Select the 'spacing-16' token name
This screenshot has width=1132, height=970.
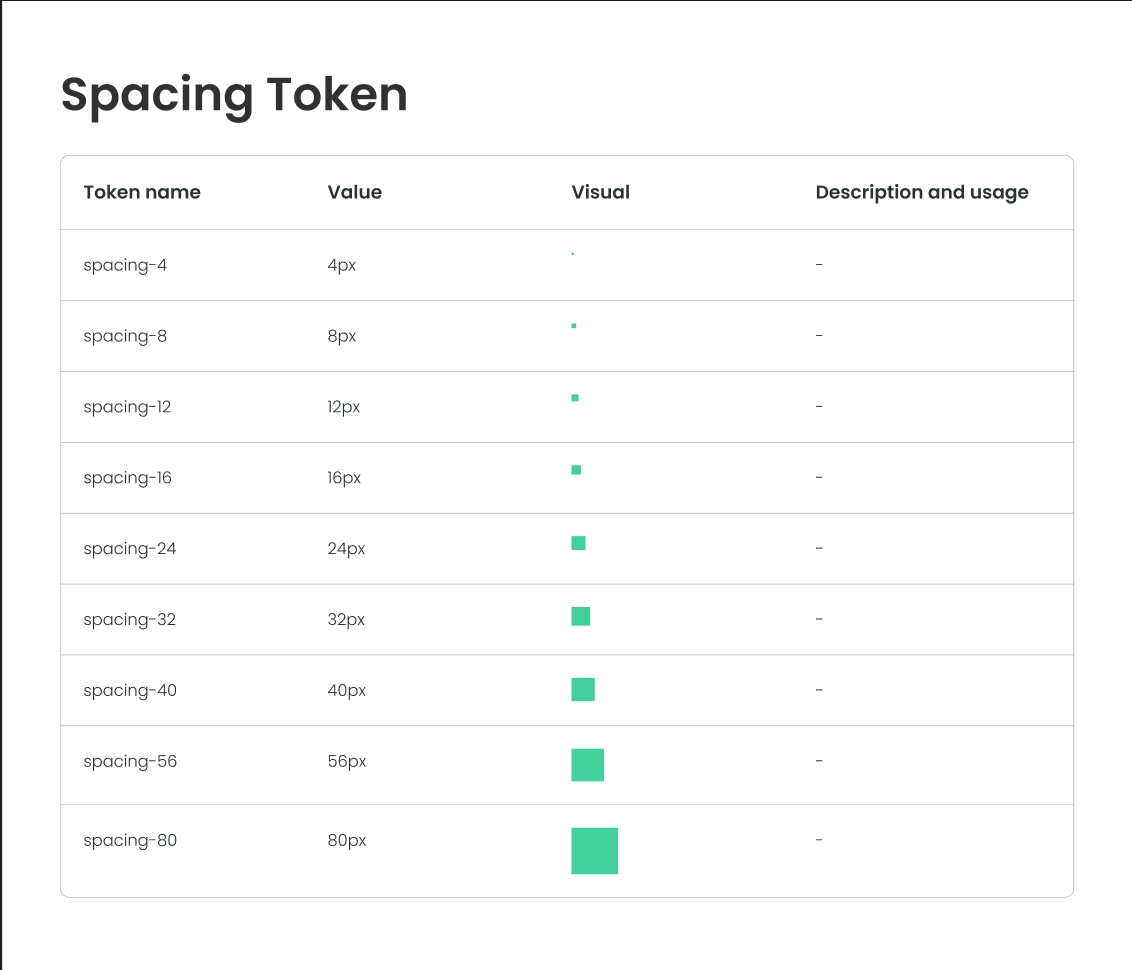pos(128,478)
